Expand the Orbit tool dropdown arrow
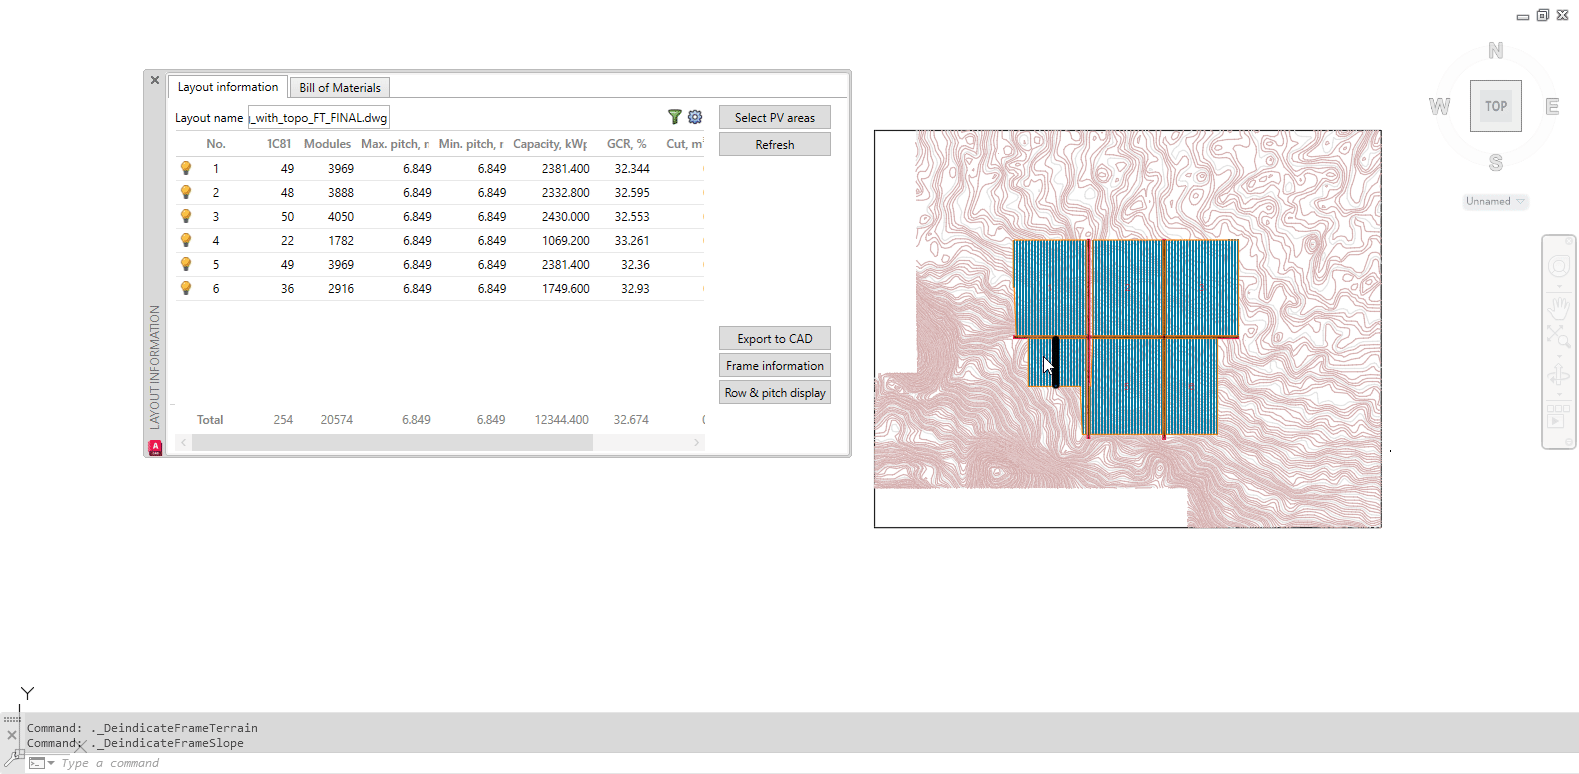The width and height of the screenshot is (1579, 774). (x=1559, y=394)
